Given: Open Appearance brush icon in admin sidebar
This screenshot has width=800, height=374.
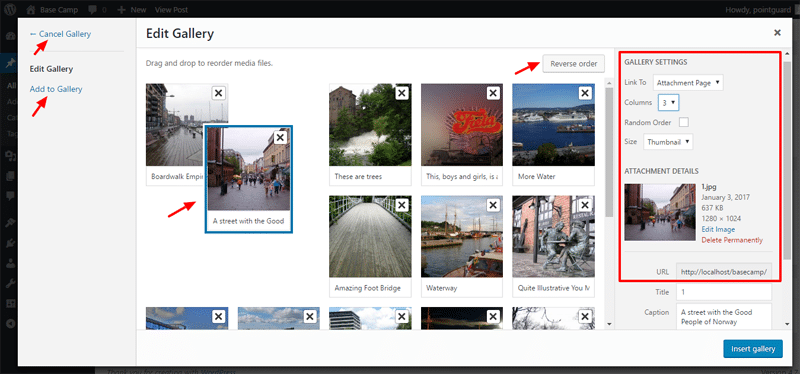Looking at the screenshot, I should [x=10, y=223].
